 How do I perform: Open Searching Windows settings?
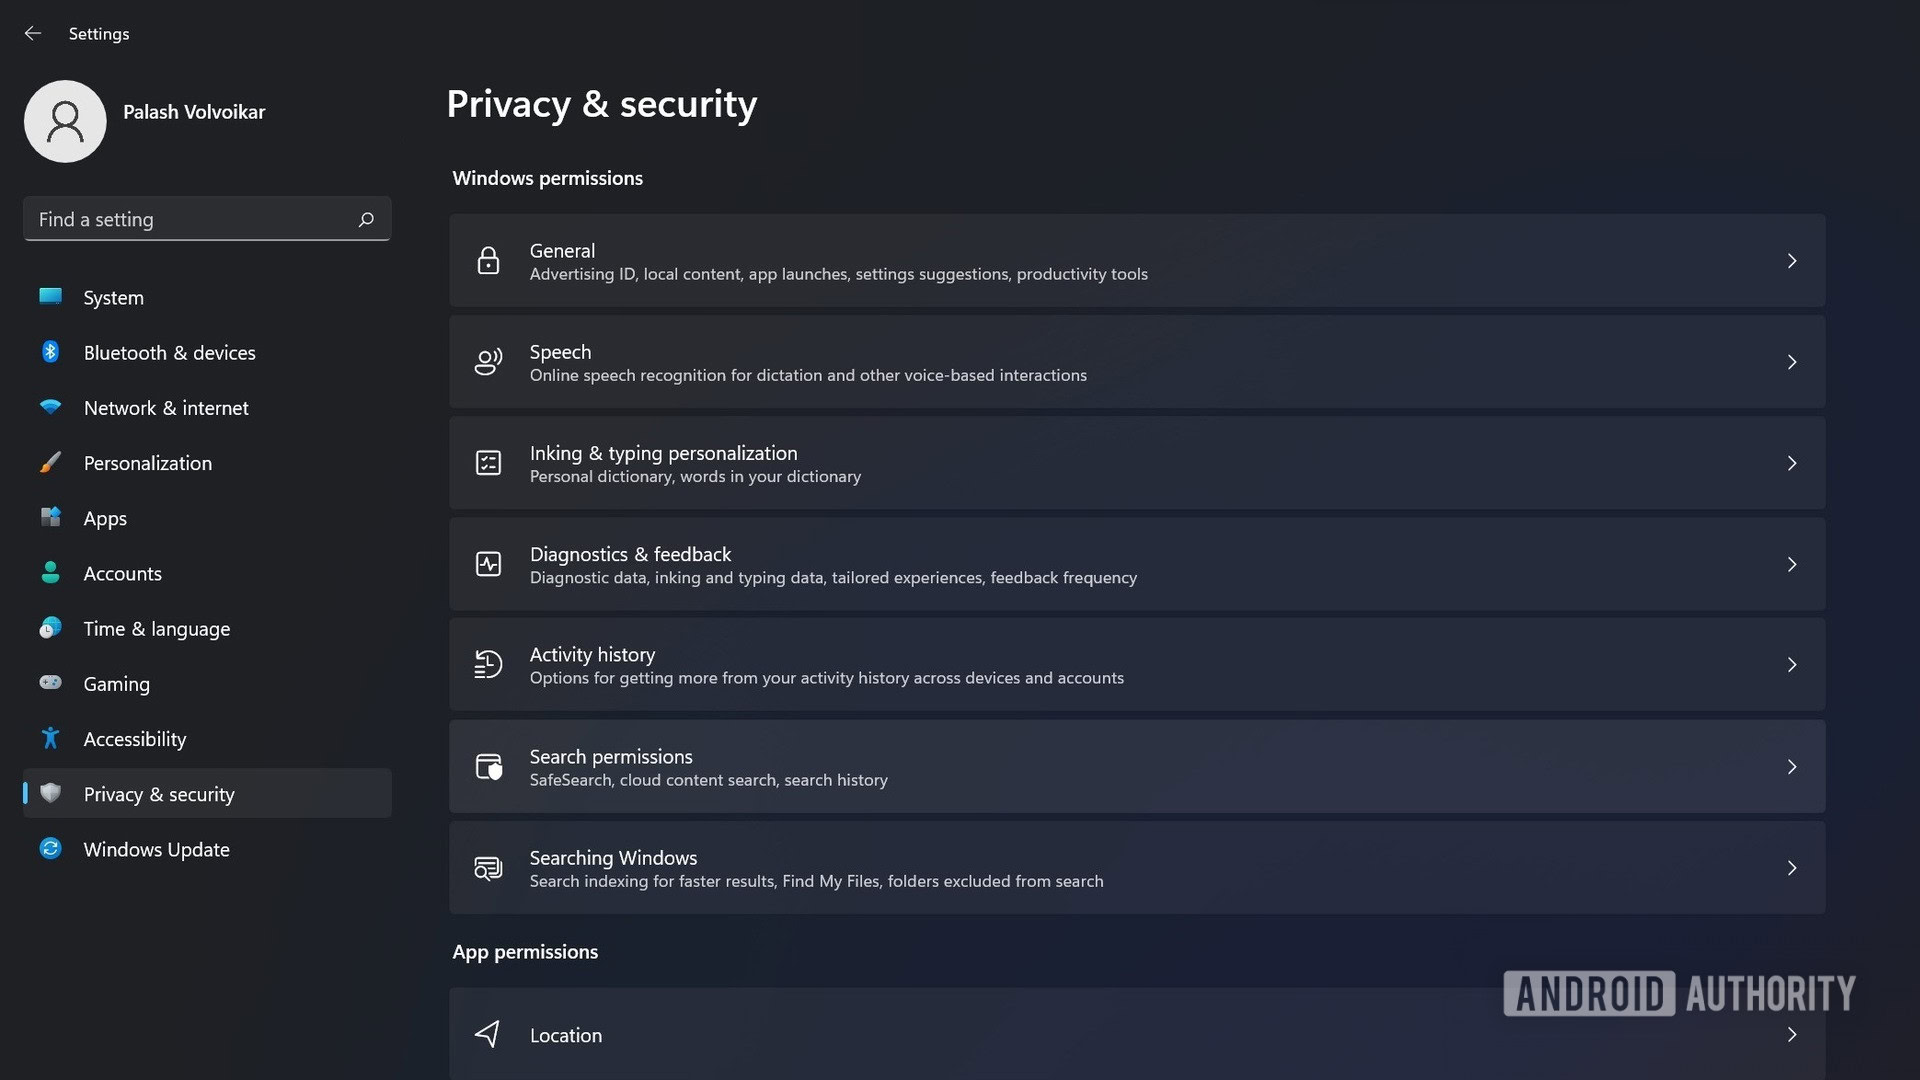(x=1137, y=866)
